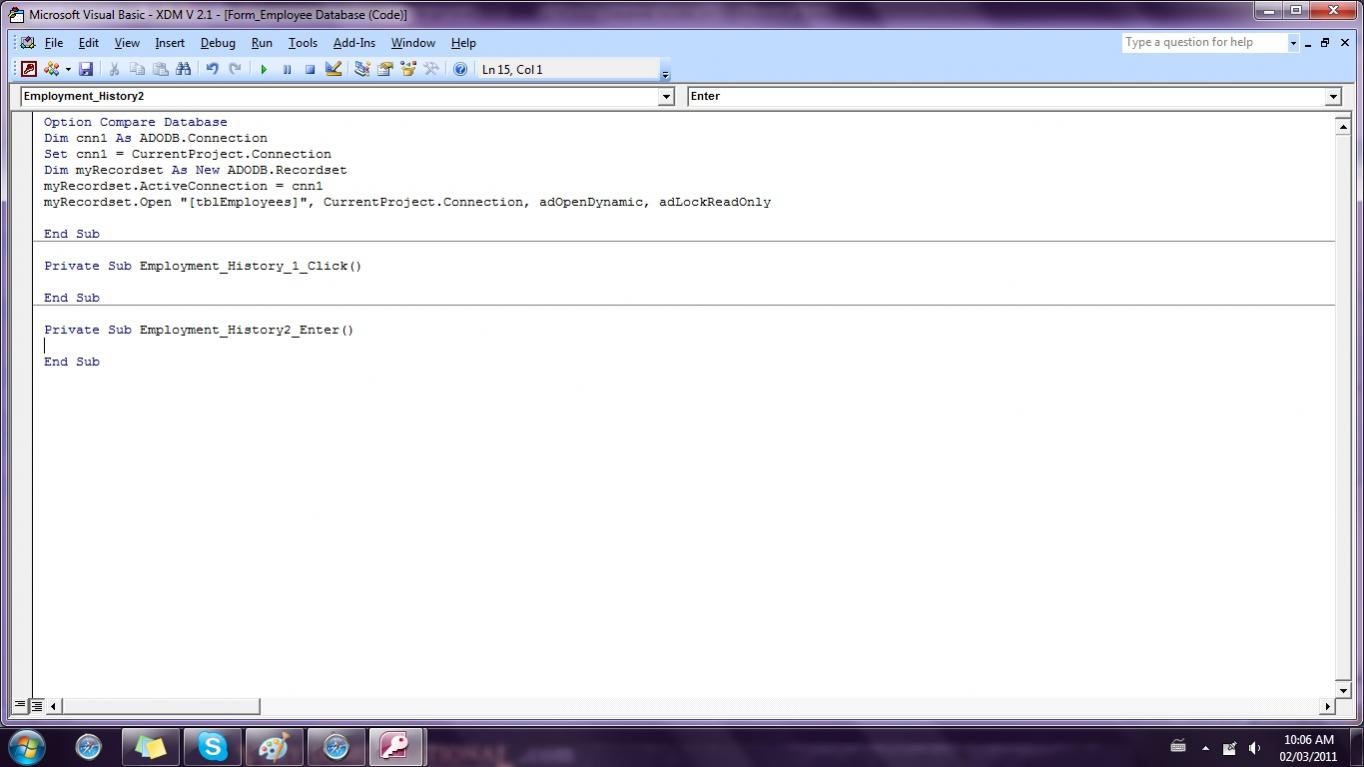Click the "Set cnn1 = CurrentProject.Connection" line
1364x767 pixels.
click(x=187, y=154)
